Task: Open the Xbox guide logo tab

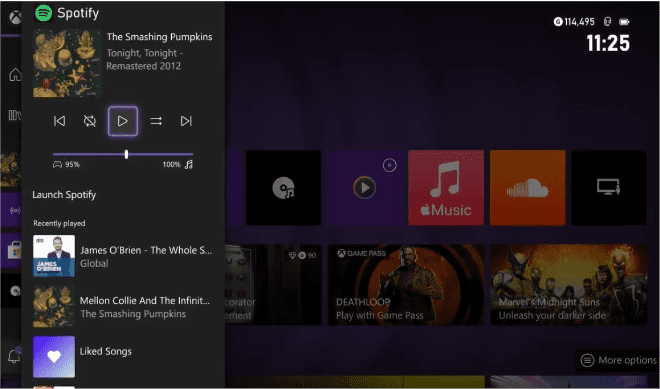Action: [x=15, y=18]
